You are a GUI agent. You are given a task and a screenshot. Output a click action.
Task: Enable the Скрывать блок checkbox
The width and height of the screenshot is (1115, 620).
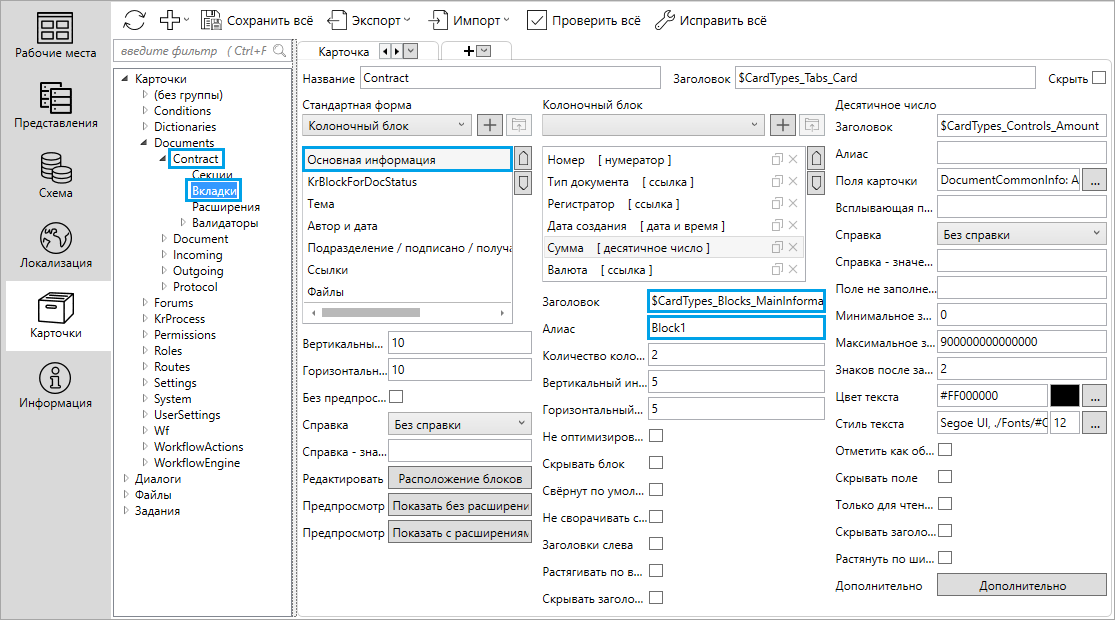click(656, 463)
